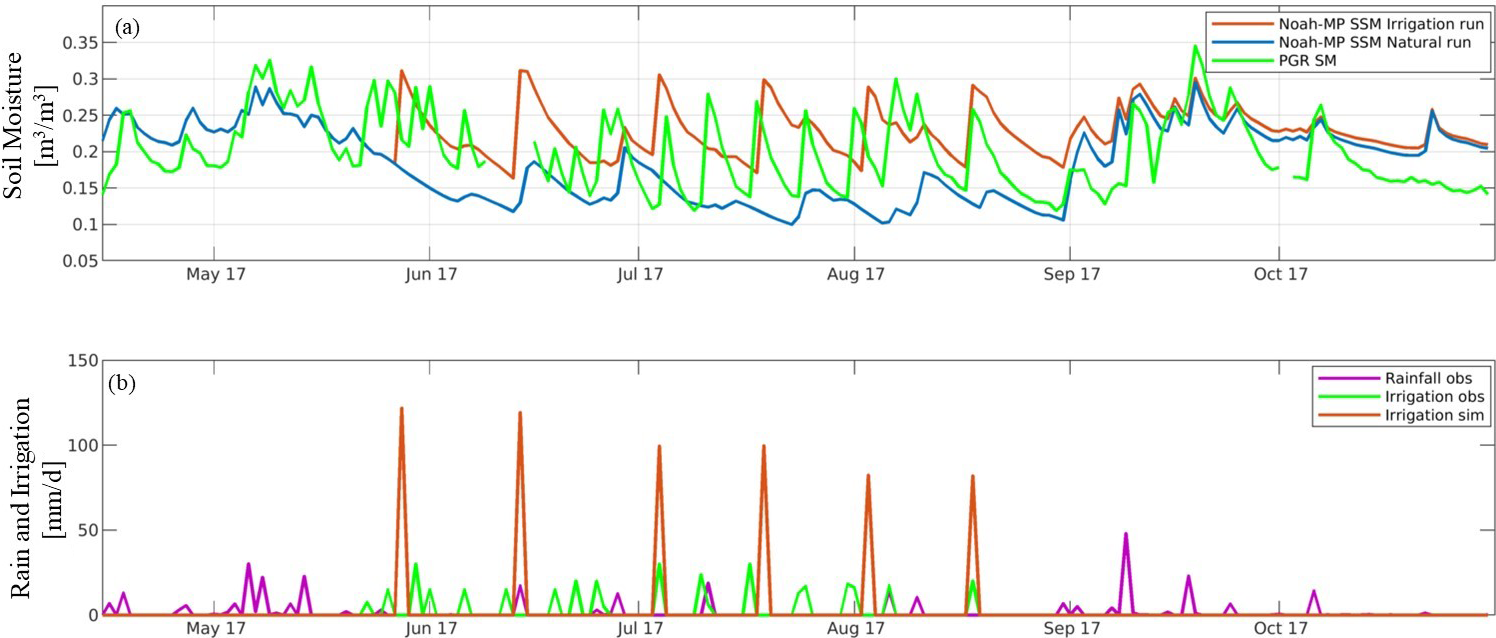This screenshot has height=638, width=1496.
Task: Click the highest purple rainfall peak in September
Action: tap(1125, 534)
